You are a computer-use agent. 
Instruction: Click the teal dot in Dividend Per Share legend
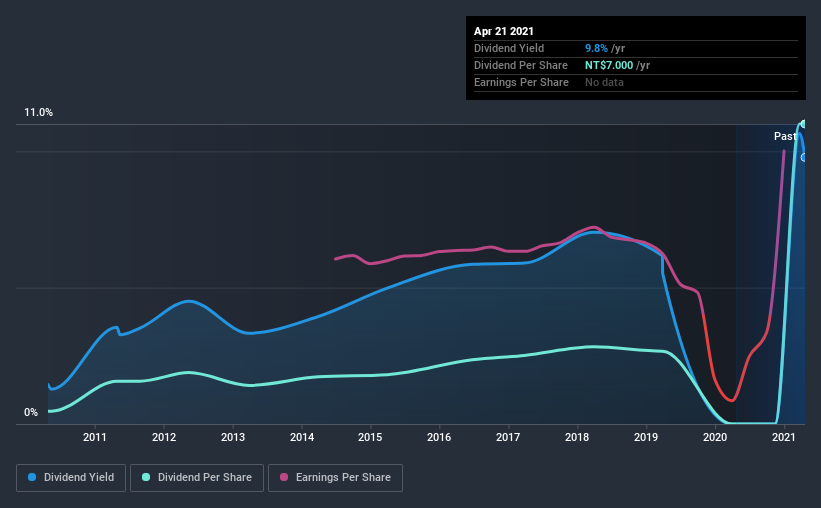pos(147,478)
